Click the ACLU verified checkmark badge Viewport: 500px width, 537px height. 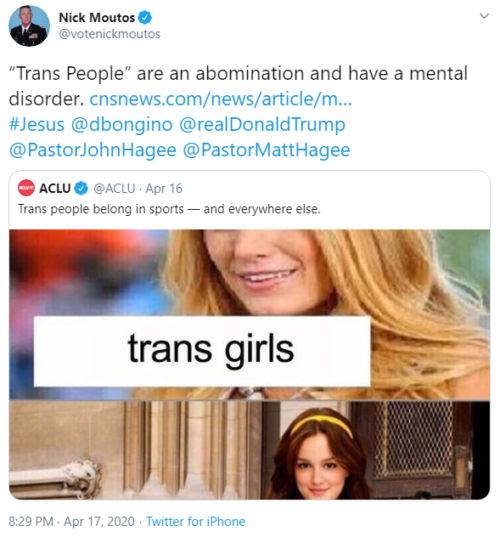pyautogui.click(x=81, y=188)
